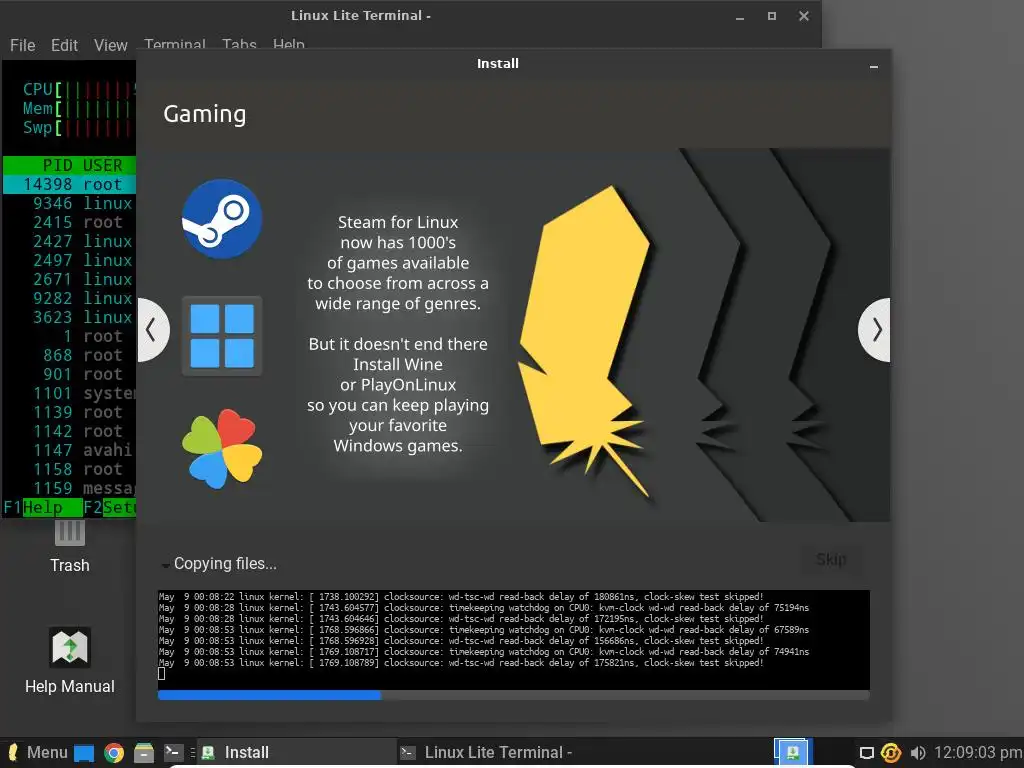Switch to Linux Lite Terminal taskbar button

(494, 752)
